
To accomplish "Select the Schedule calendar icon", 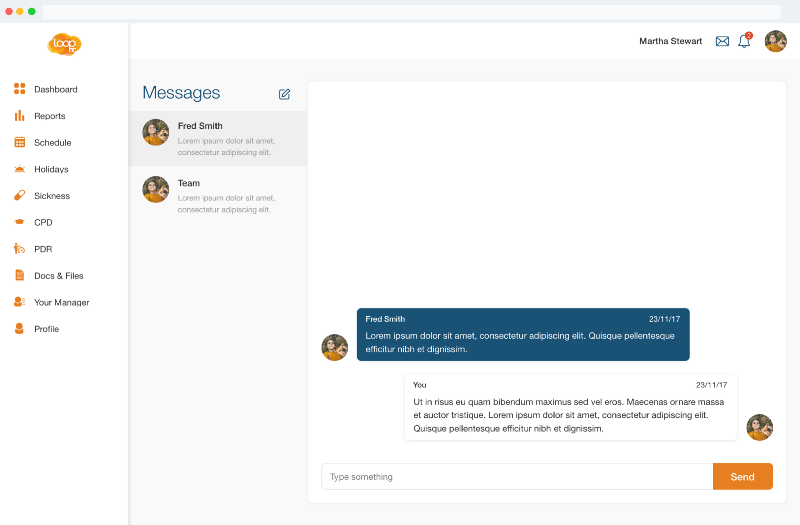I will (x=19, y=142).
